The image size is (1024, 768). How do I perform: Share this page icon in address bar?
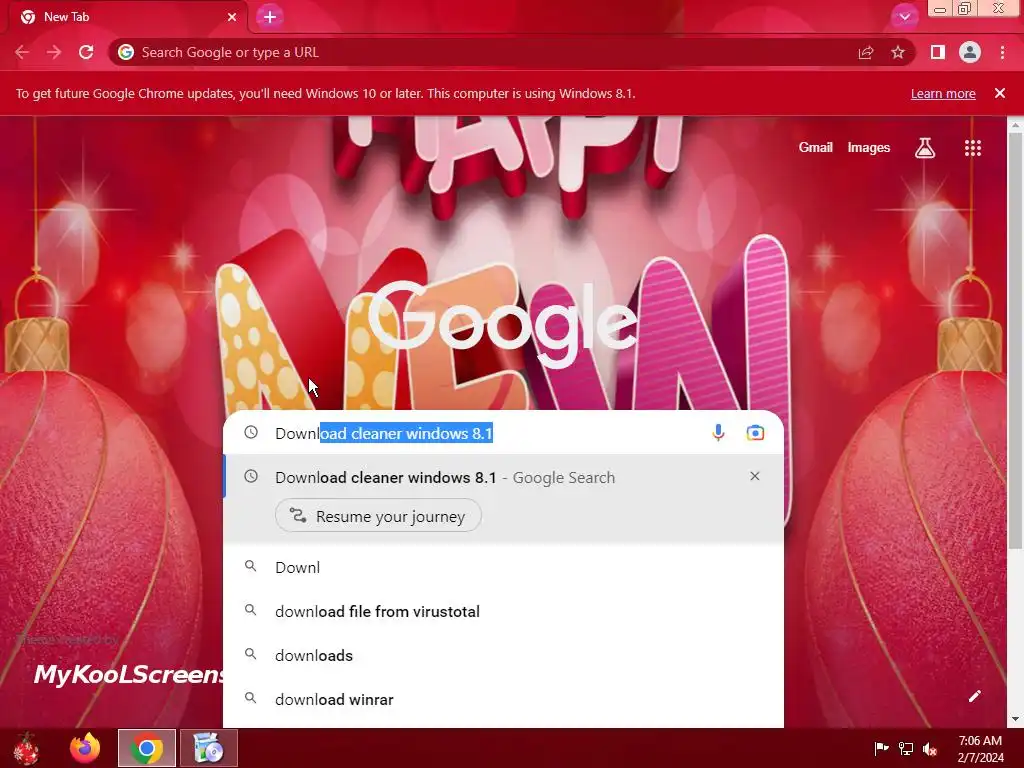(x=866, y=52)
